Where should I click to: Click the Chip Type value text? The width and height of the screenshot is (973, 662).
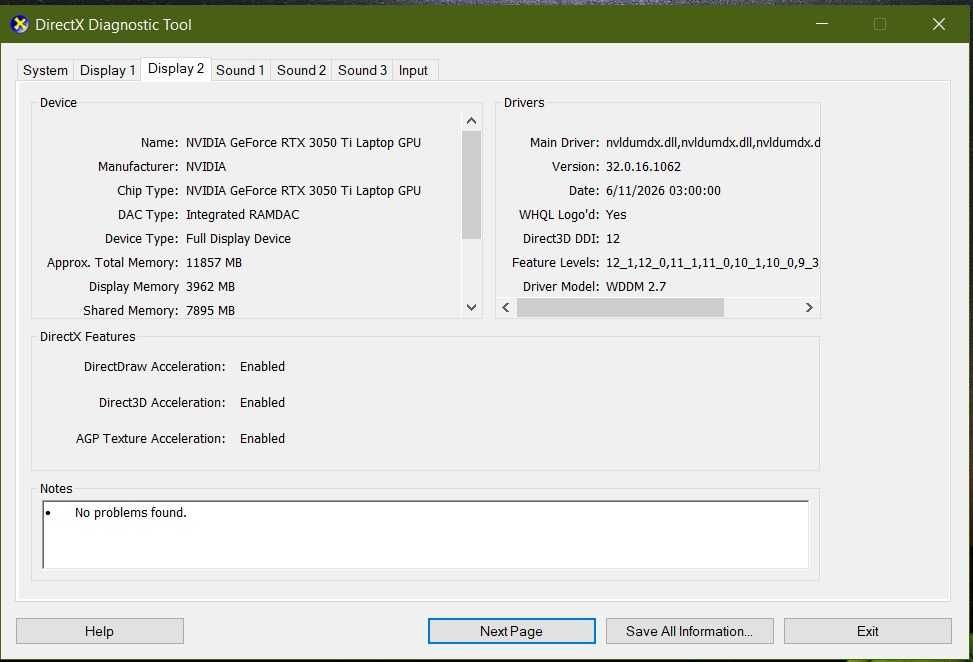303,191
